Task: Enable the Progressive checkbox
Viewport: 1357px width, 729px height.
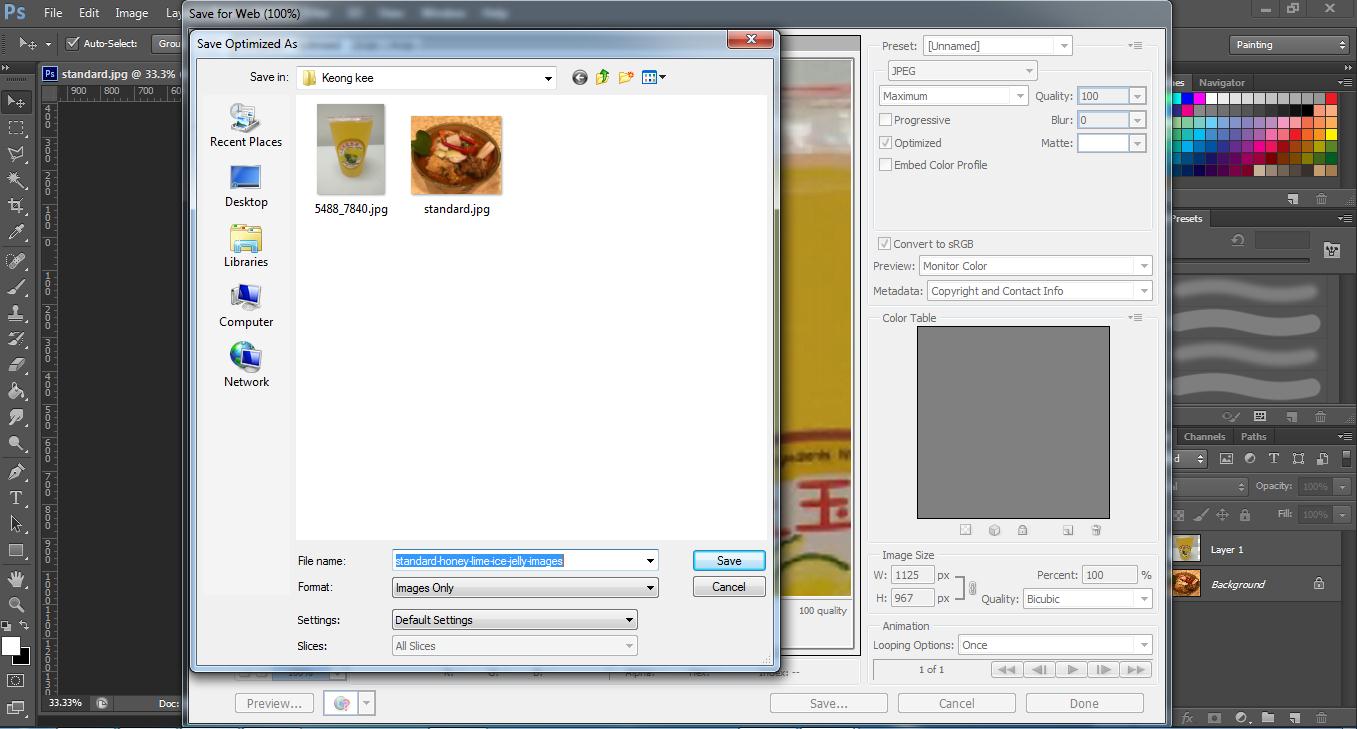Action: point(885,120)
